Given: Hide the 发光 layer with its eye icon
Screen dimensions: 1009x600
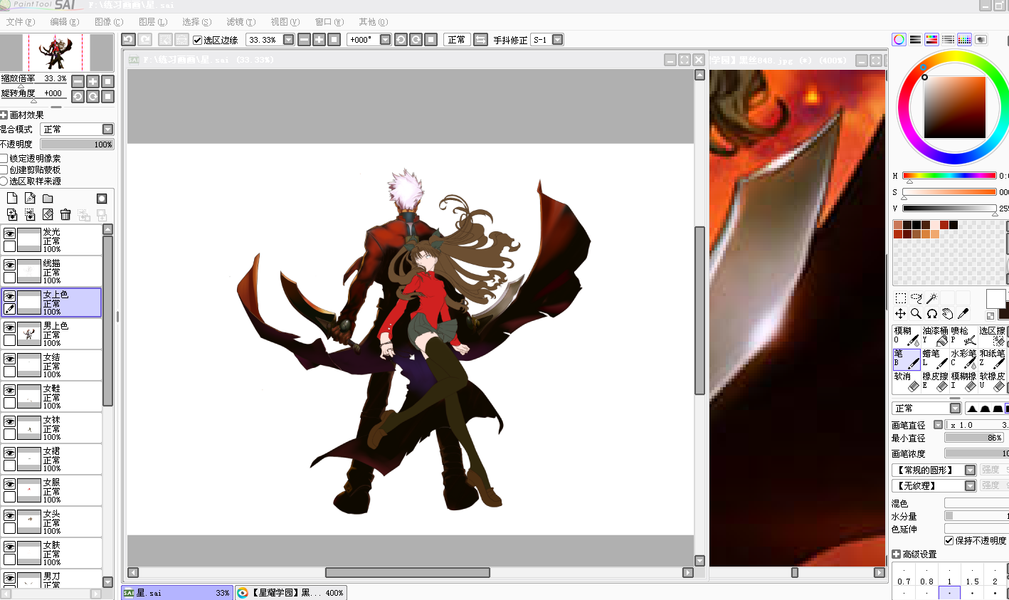Looking at the screenshot, I should coord(10,233).
